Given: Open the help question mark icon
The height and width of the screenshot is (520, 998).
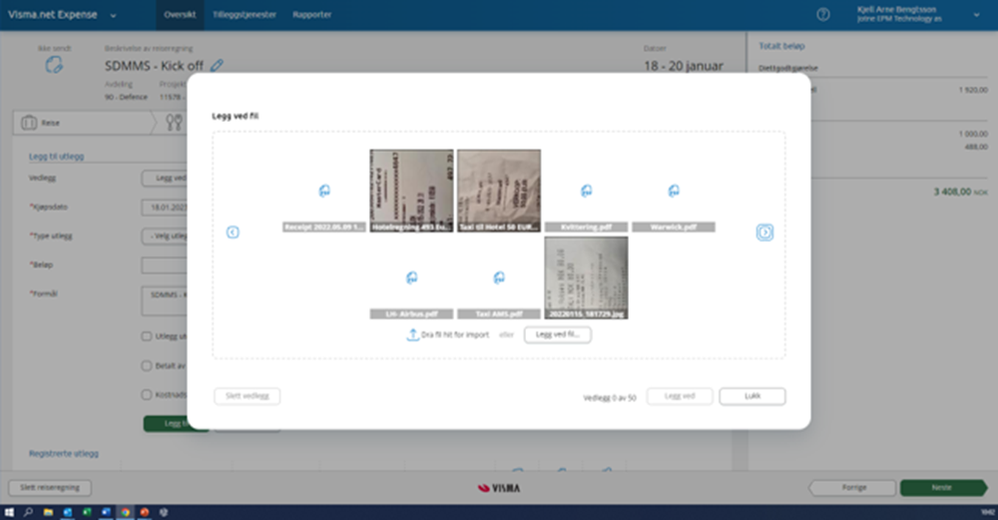Looking at the screenshot, I should click(823, 15).
